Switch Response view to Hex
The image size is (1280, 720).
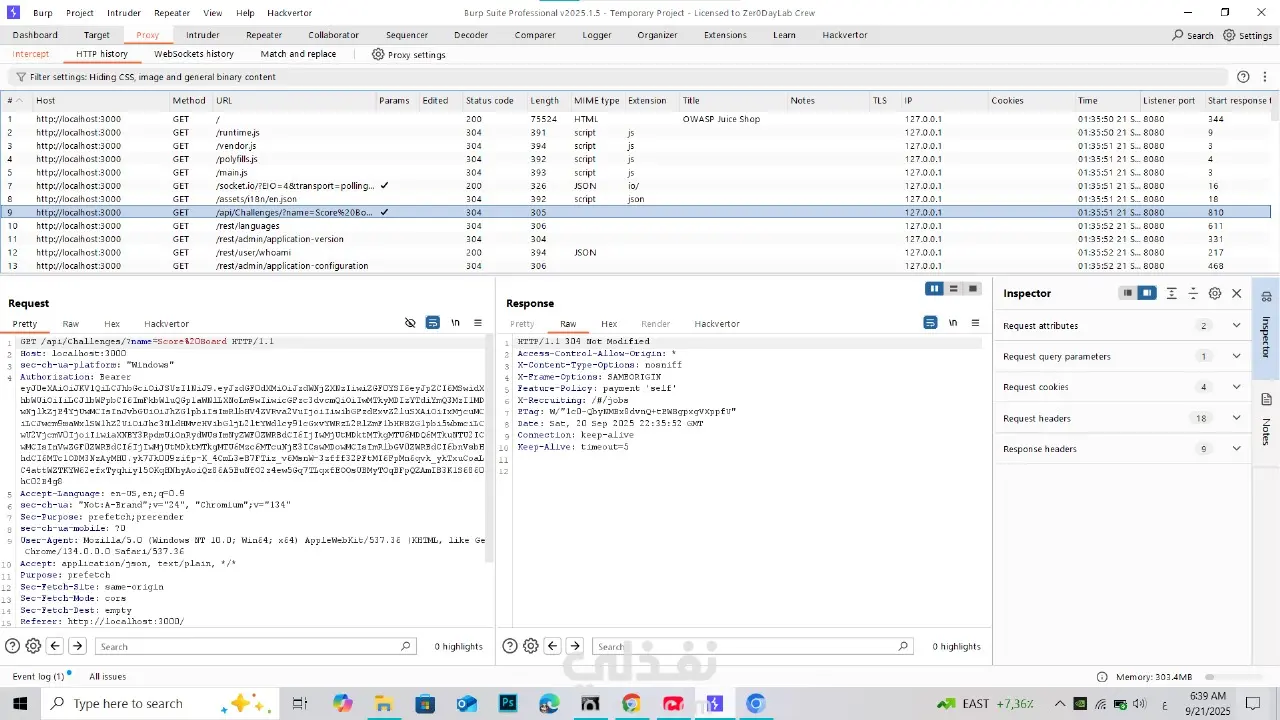point(609,324)
